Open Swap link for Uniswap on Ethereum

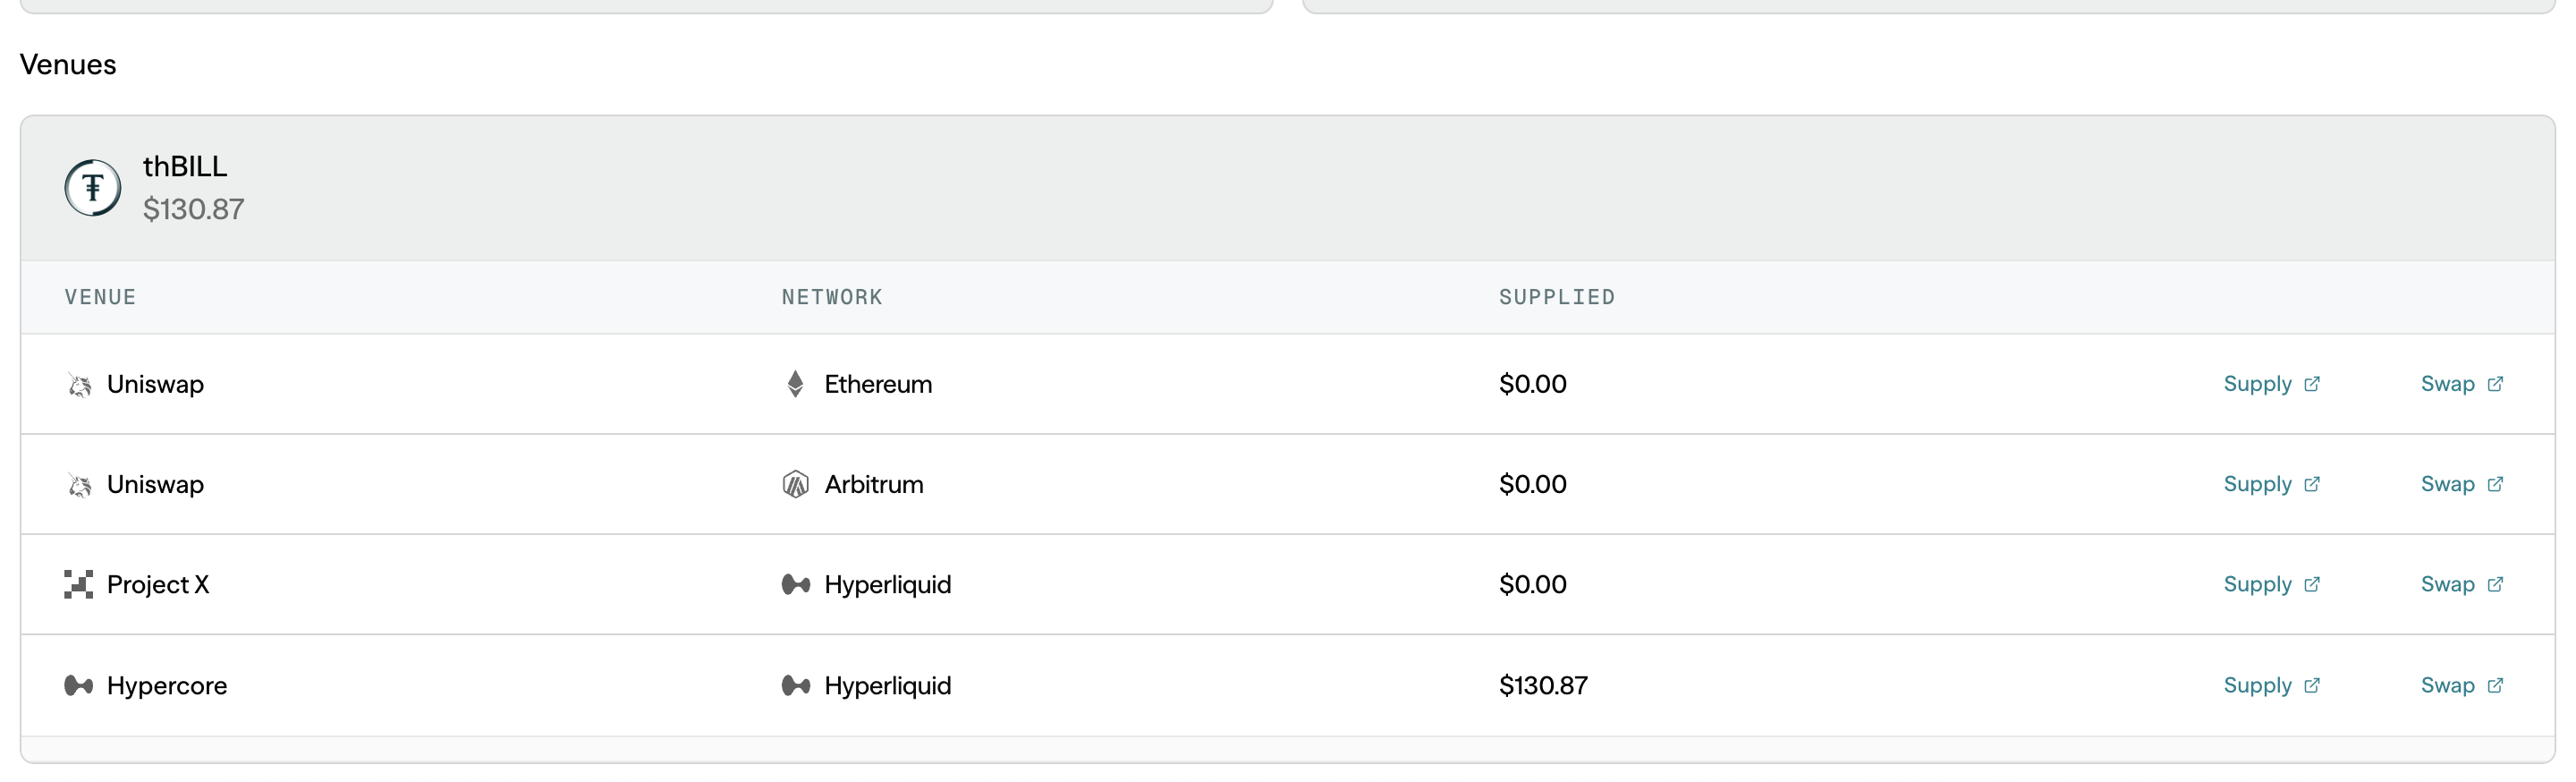click(2460, 384)
